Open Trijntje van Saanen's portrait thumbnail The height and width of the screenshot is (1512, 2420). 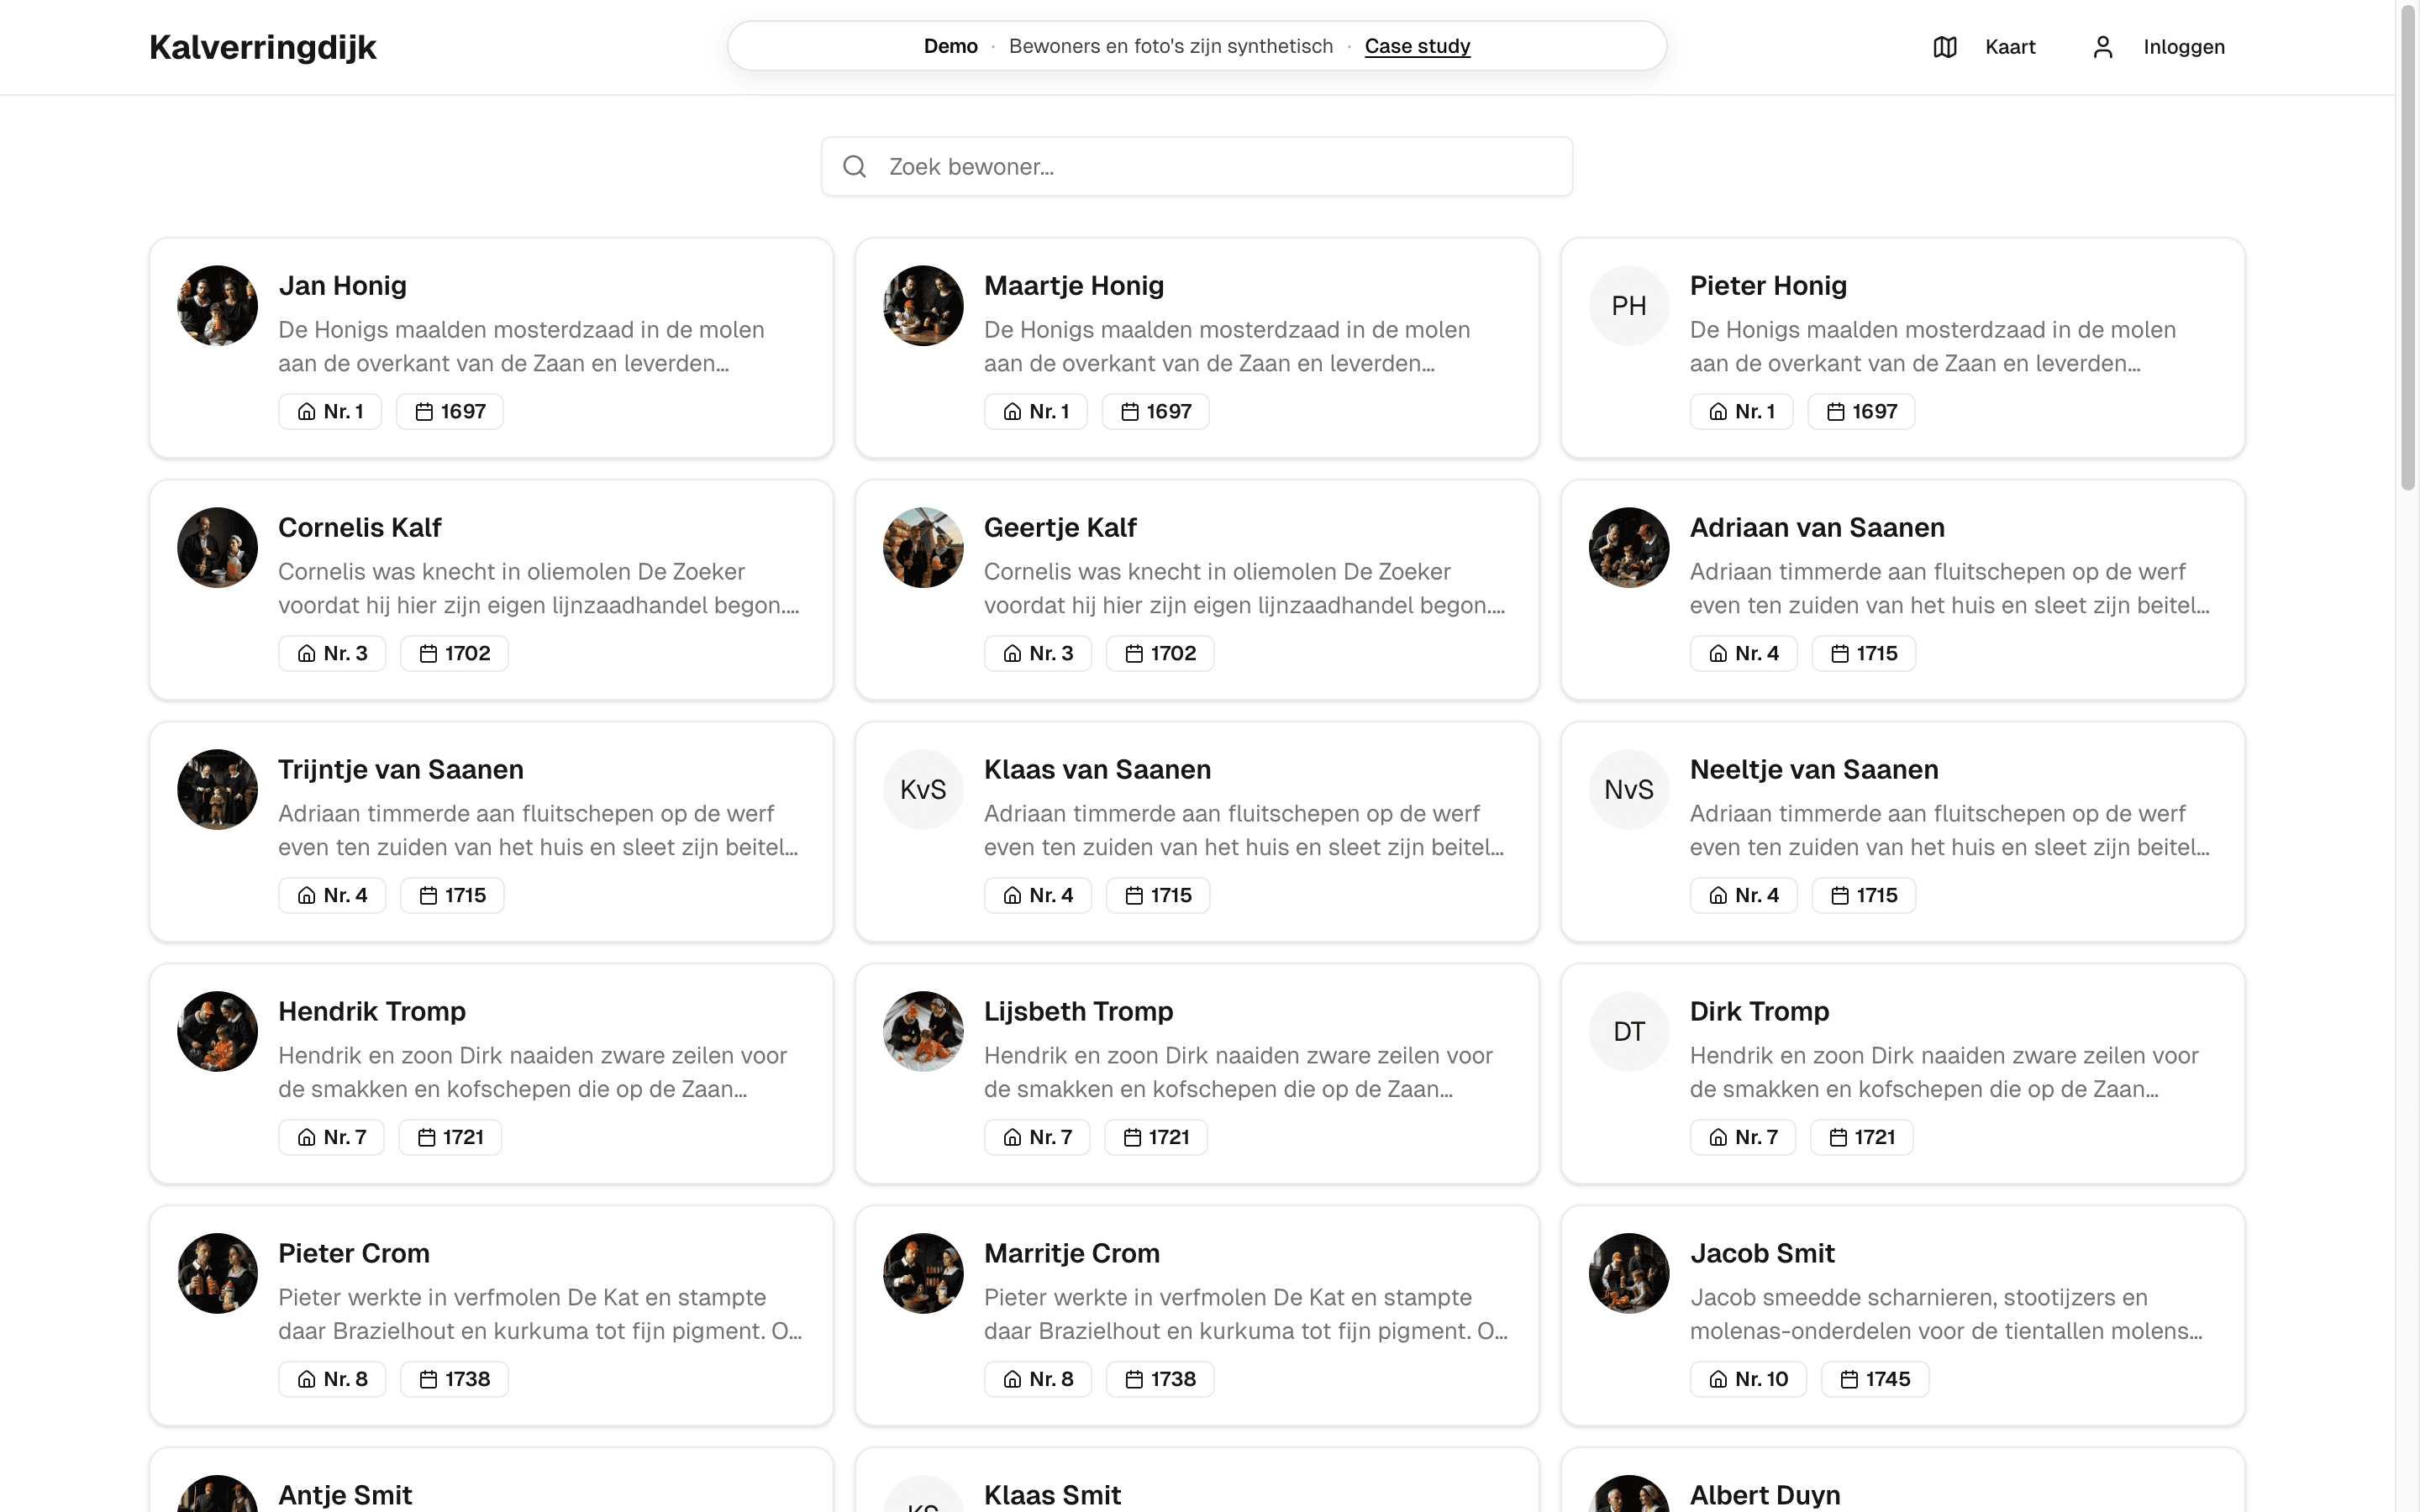pos(217,790)
